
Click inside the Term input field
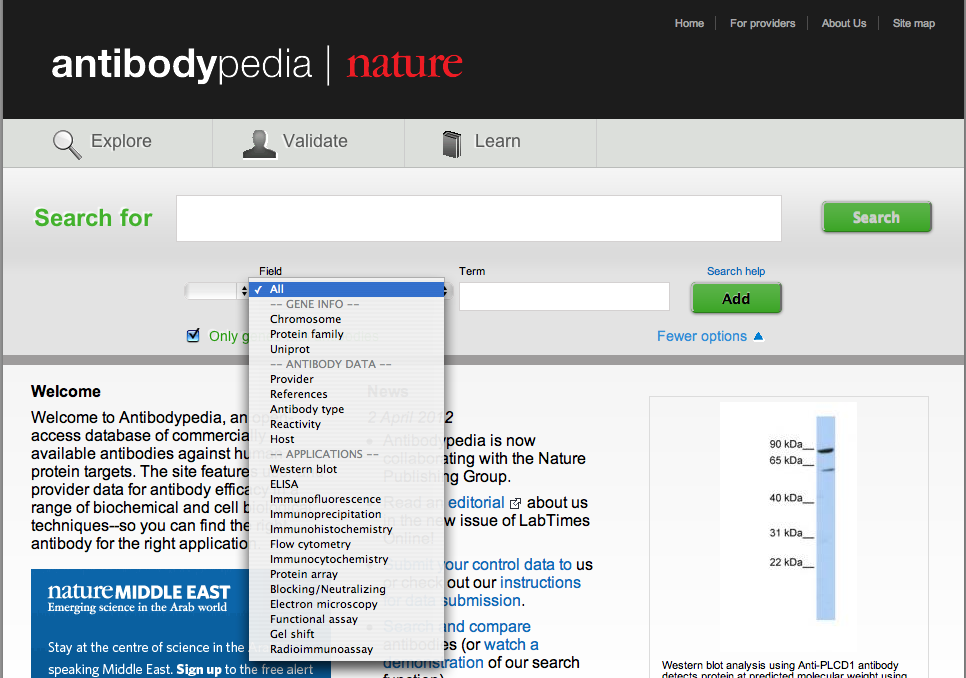coord(564,296)
